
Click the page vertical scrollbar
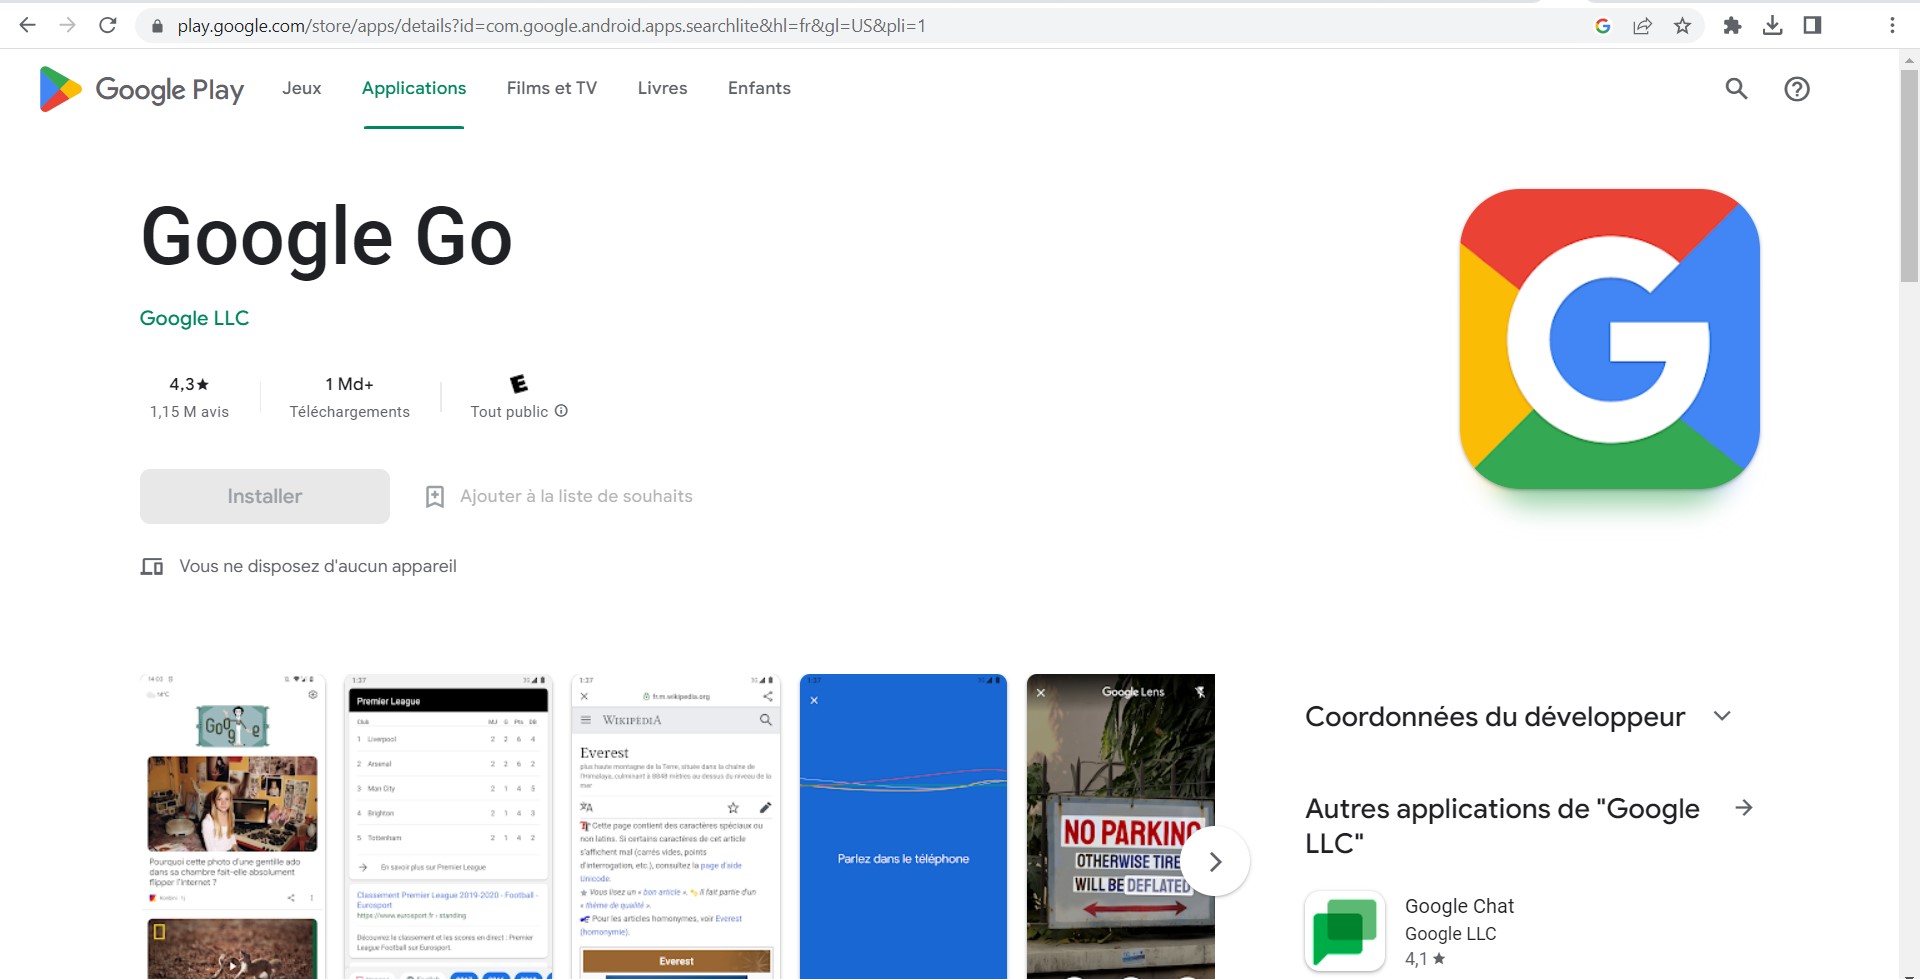tap(1908, 180)
